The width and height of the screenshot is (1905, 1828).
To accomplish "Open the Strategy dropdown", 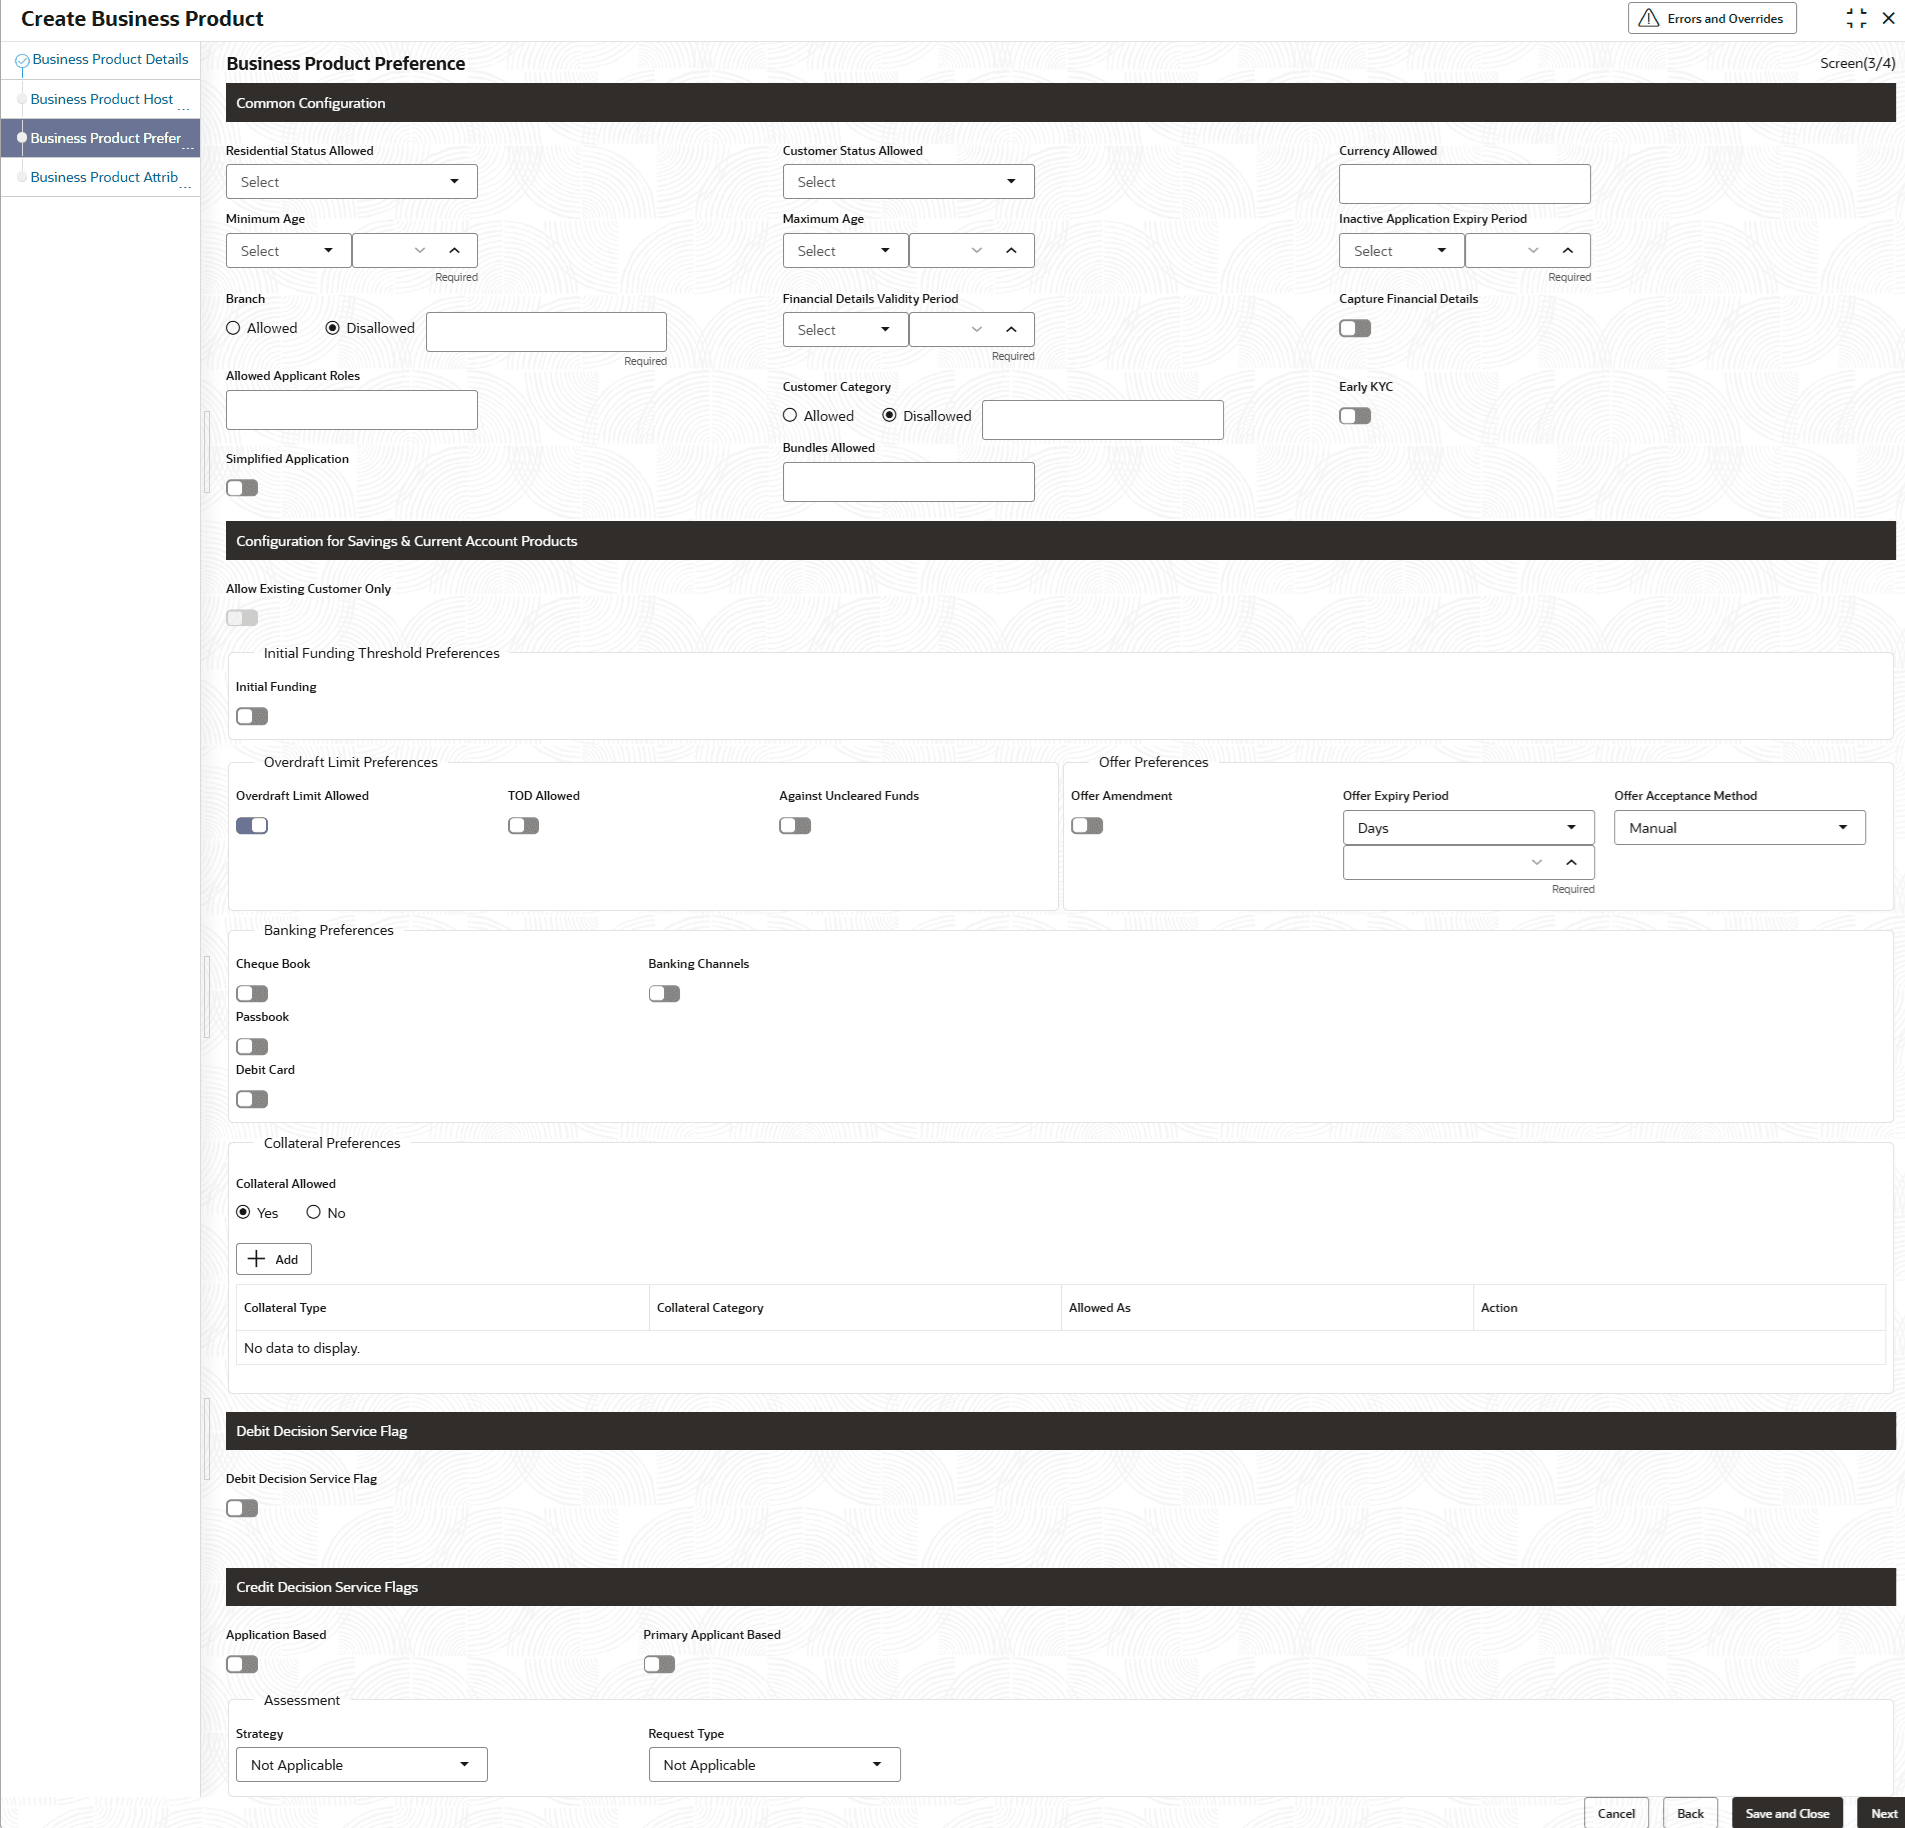I will pyautogui.click(x=362, y=1765).
